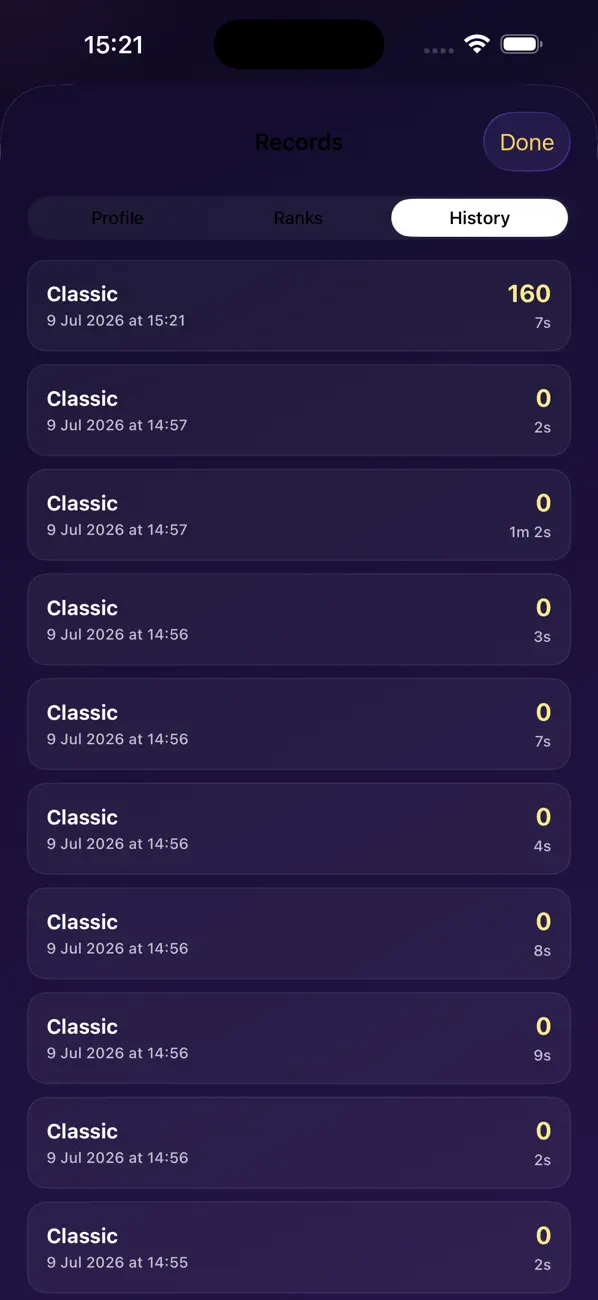Open the Classic record scoring 160
598x1300 pixels.
click(299, 306)
